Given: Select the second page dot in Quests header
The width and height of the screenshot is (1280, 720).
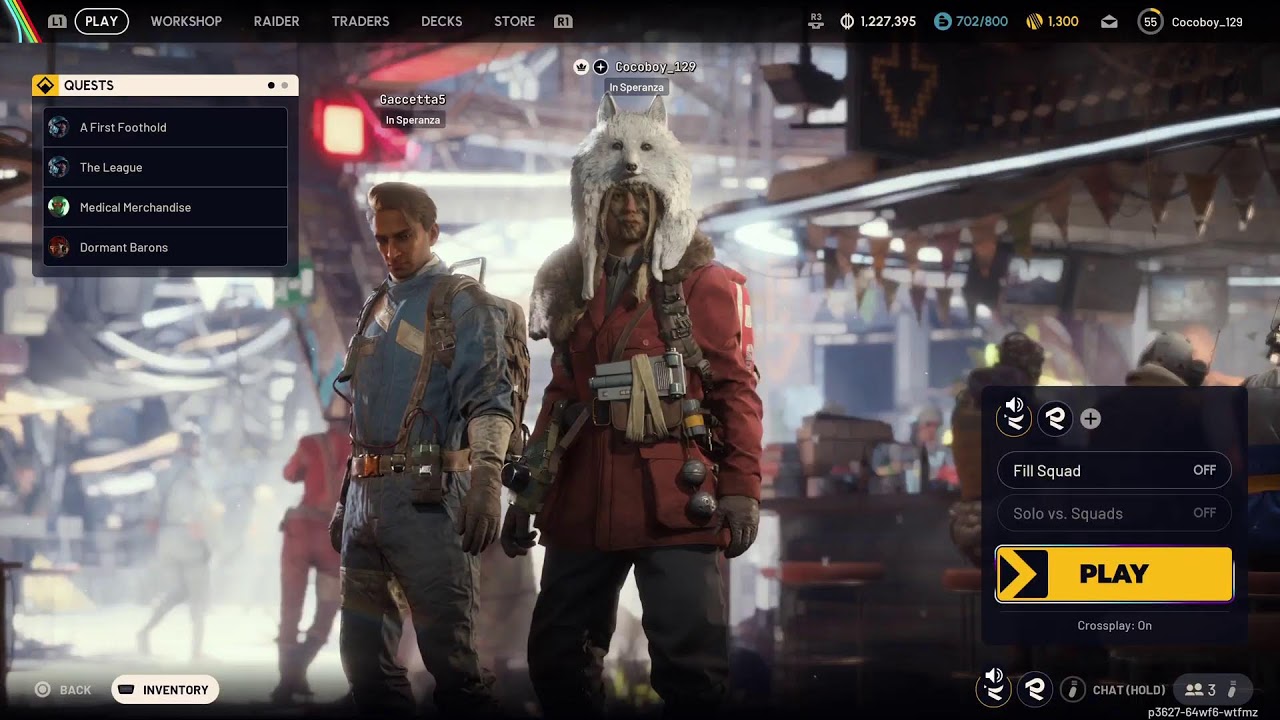Looking at the screenshot, I should pos(284,86).
